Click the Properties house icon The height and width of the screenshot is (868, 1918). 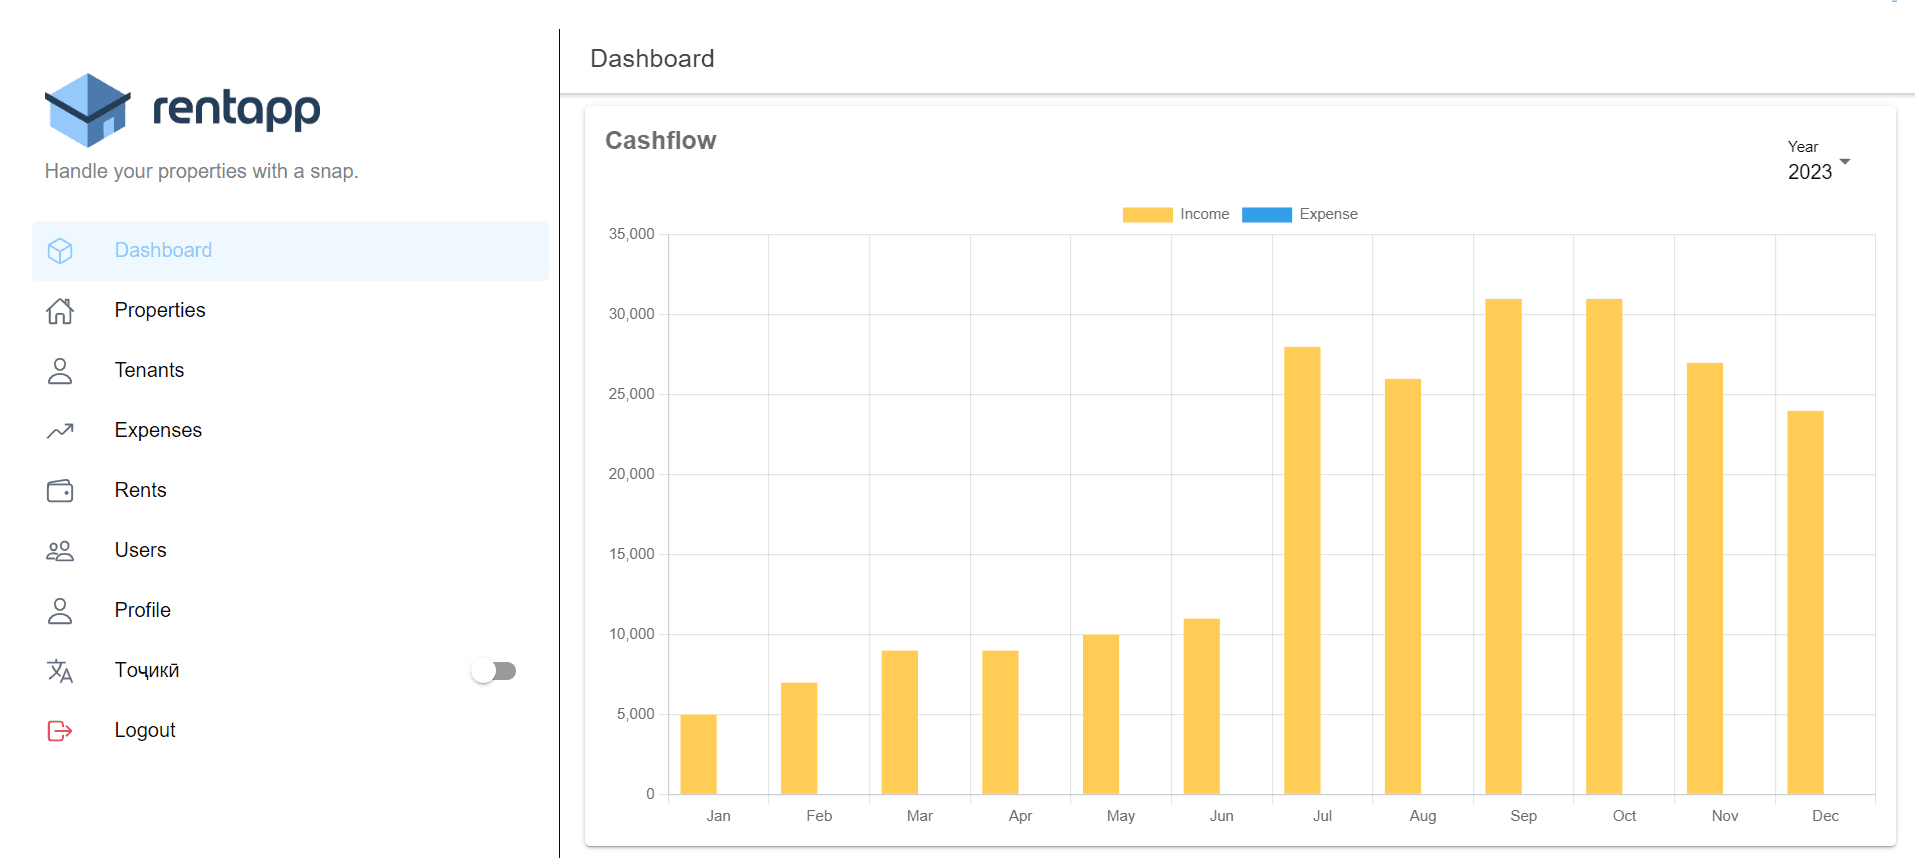click(x=60, y=311)
